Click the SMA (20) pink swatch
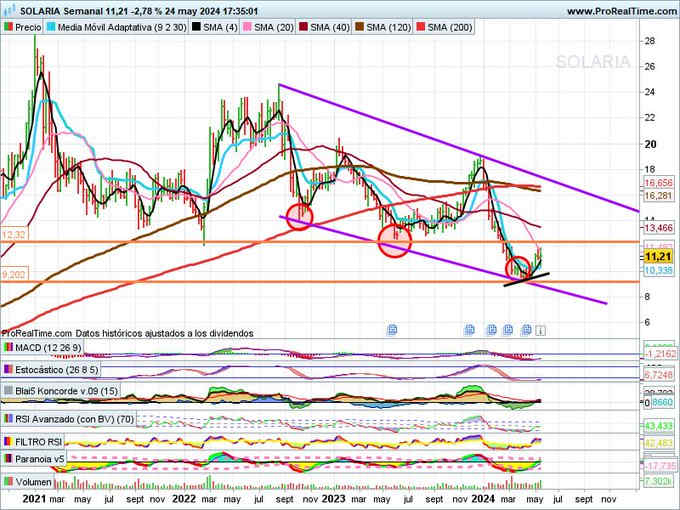The width and height of the screenshot is (680, 510). (247, 27)
